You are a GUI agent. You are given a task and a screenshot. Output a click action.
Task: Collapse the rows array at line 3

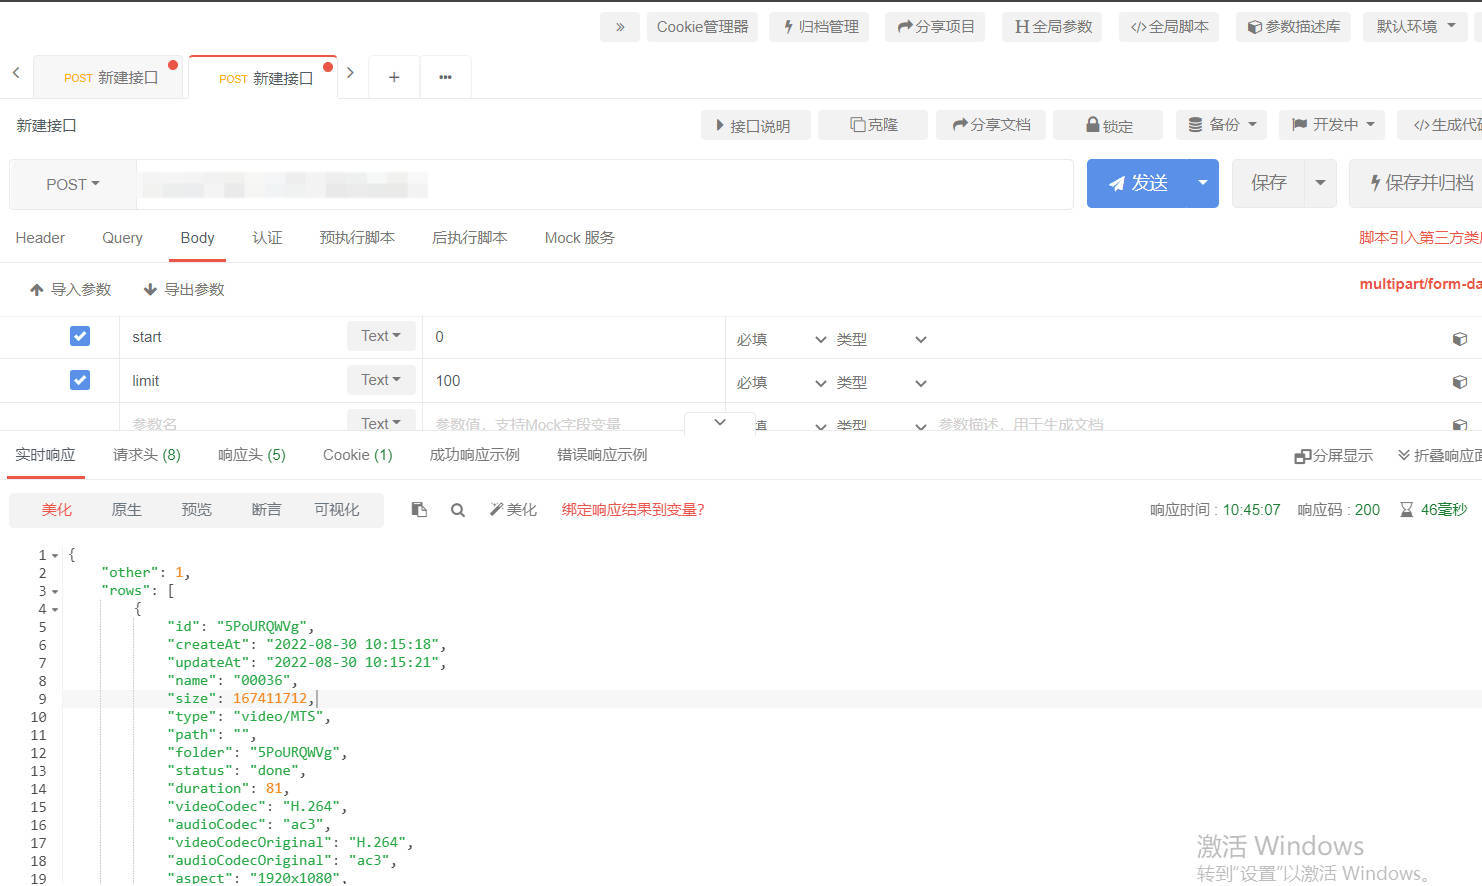coord(55,591)
